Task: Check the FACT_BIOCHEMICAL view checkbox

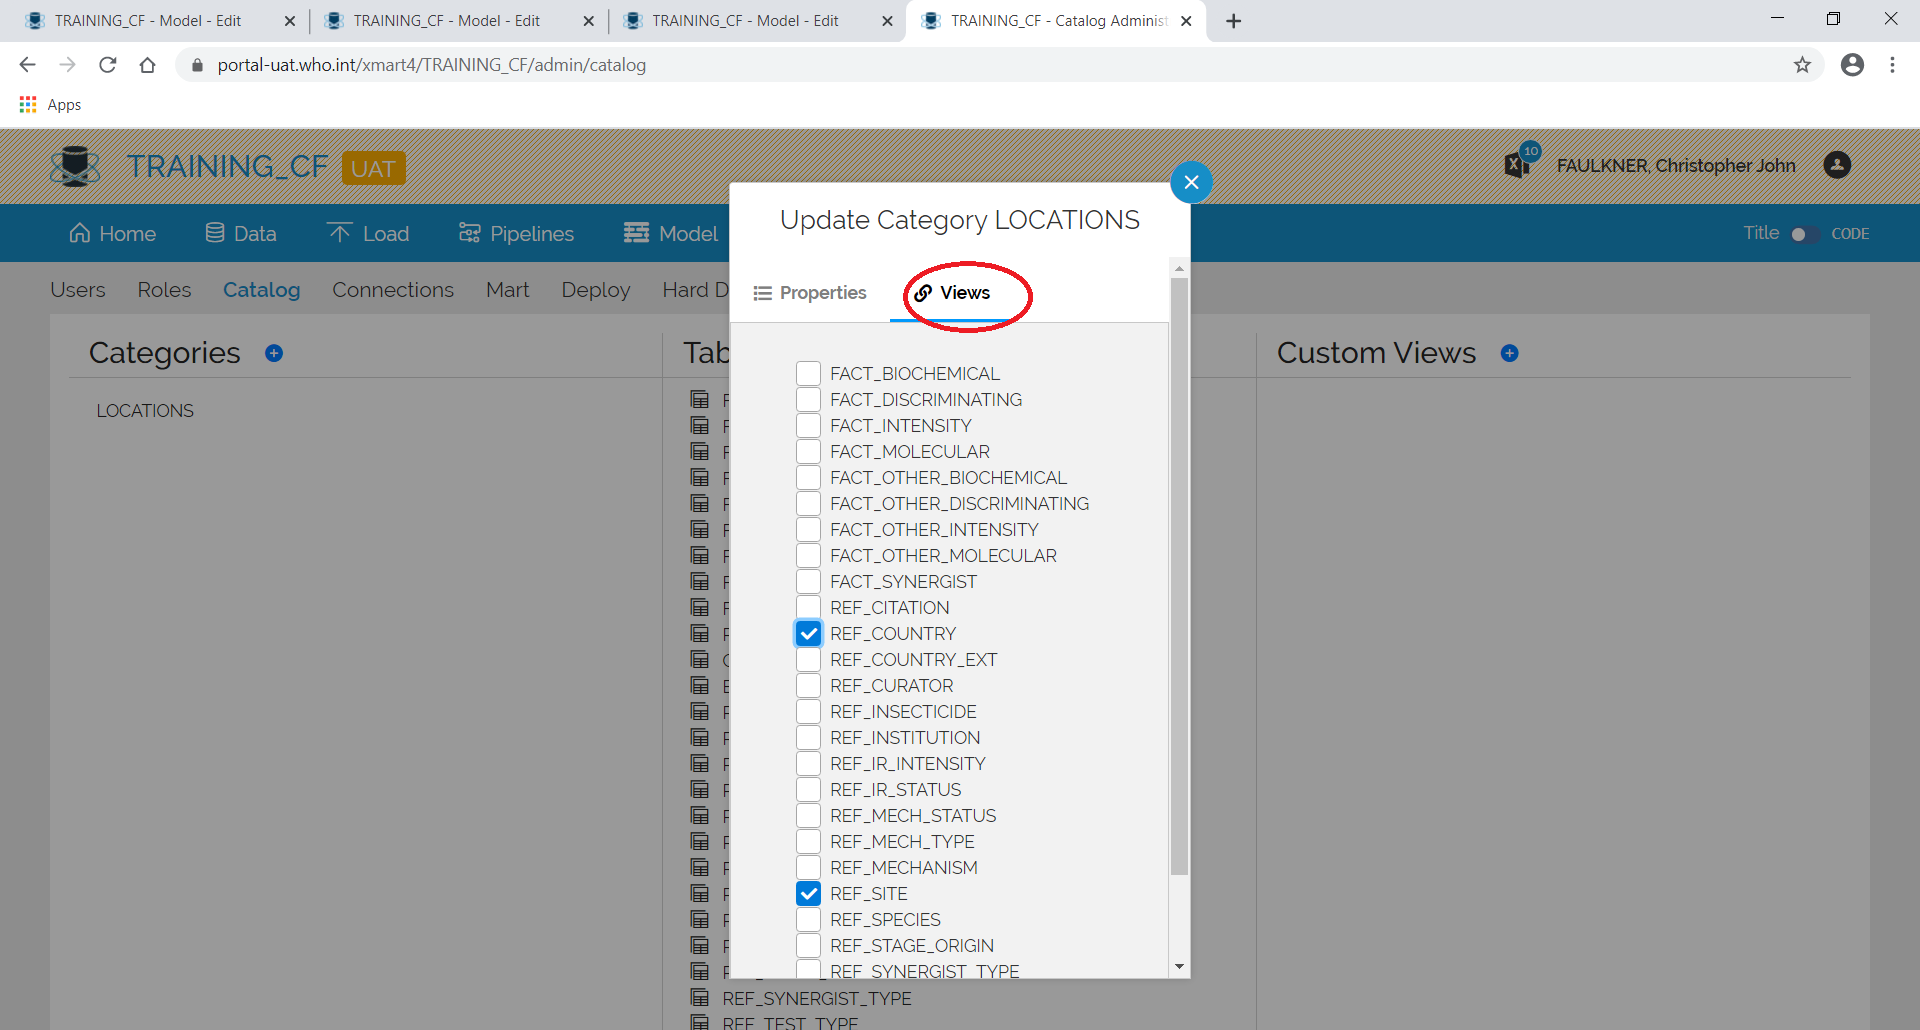Action: tap(808, 373)
